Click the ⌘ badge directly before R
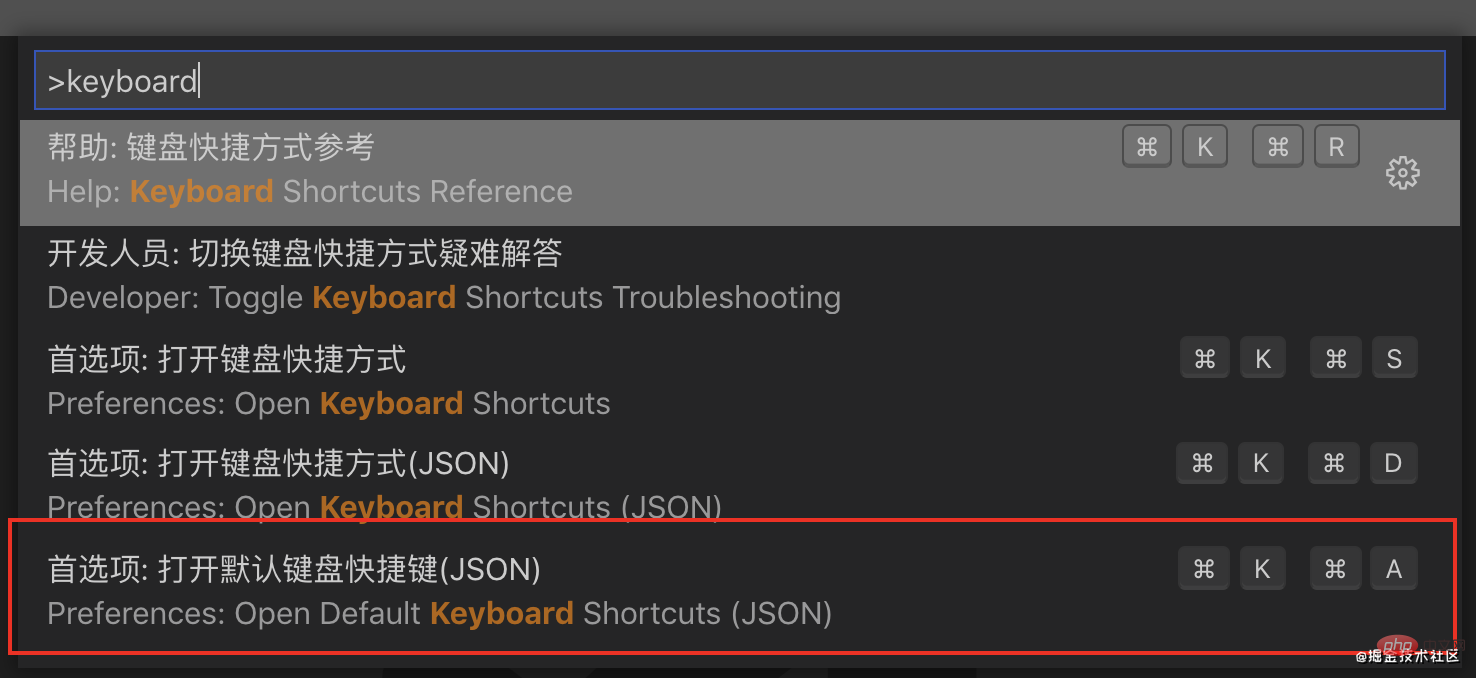The height and width of the screenshot is (678, 1476). 1278,148
